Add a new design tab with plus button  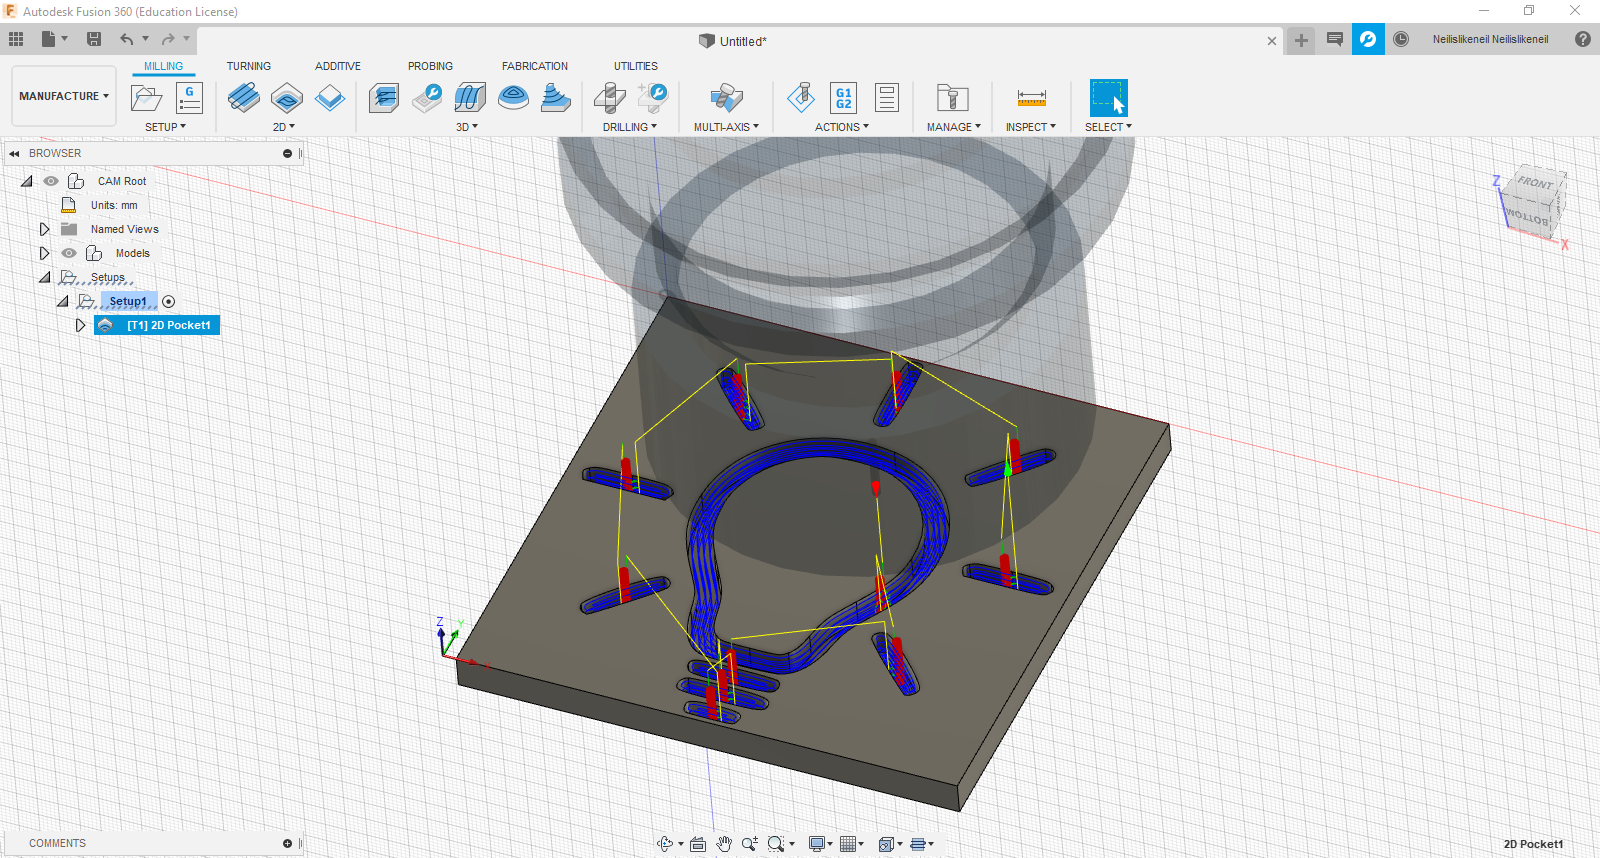point(1301,40)
